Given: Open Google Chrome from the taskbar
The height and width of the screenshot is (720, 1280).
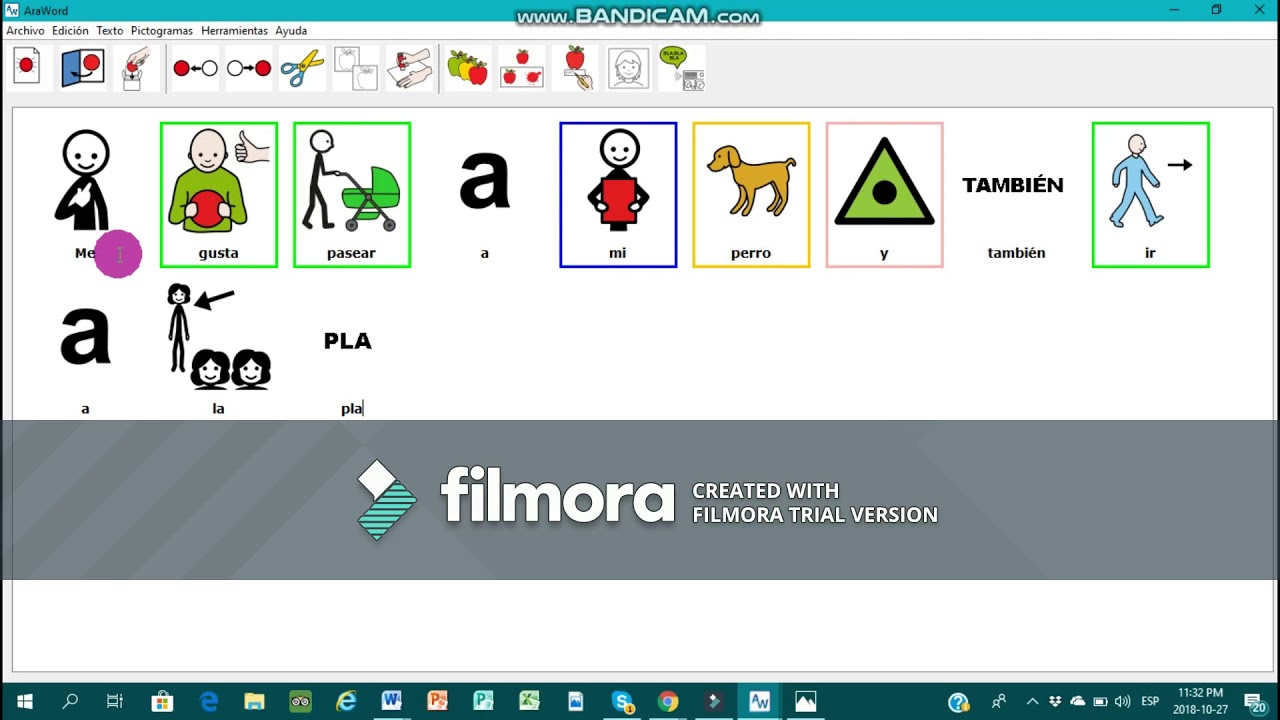Looking at the screenshot, I should 668,701.
